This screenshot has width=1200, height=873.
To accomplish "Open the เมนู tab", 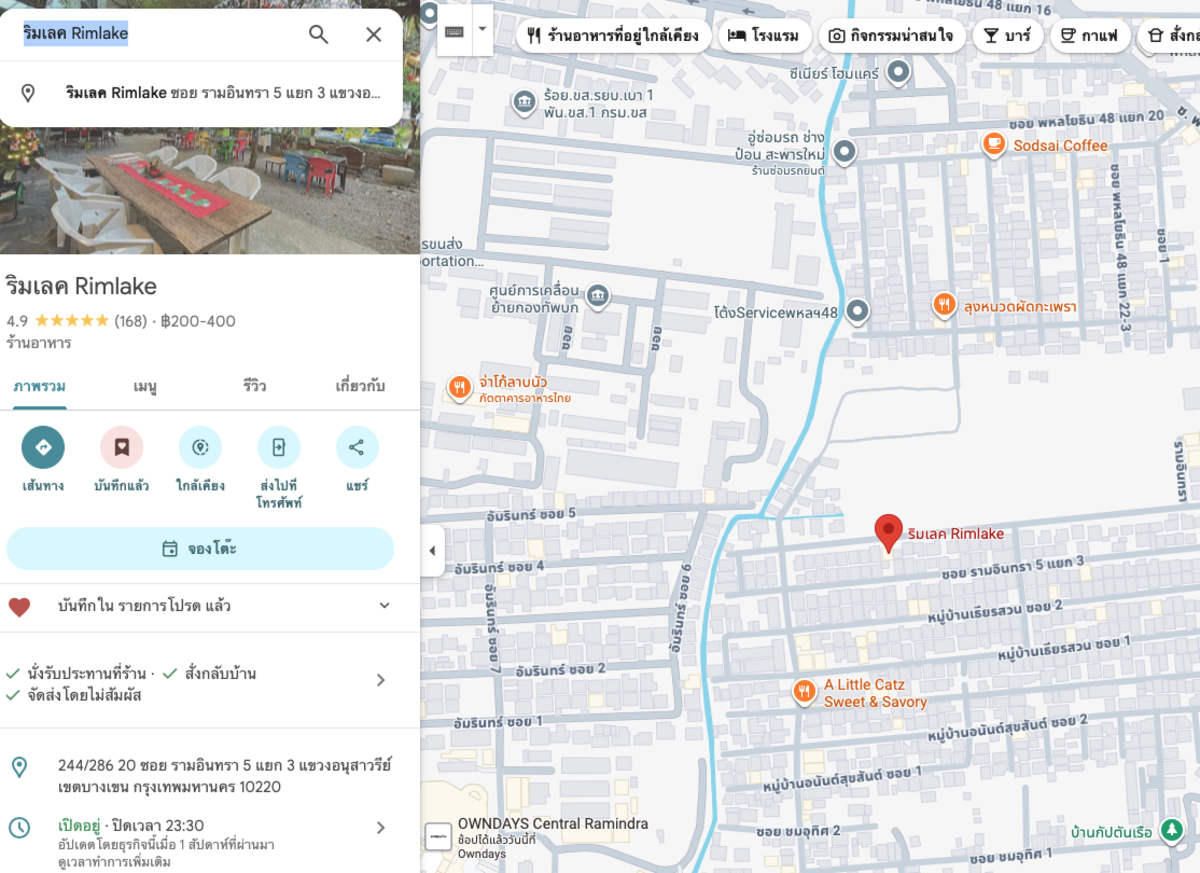I will [145, 386].
